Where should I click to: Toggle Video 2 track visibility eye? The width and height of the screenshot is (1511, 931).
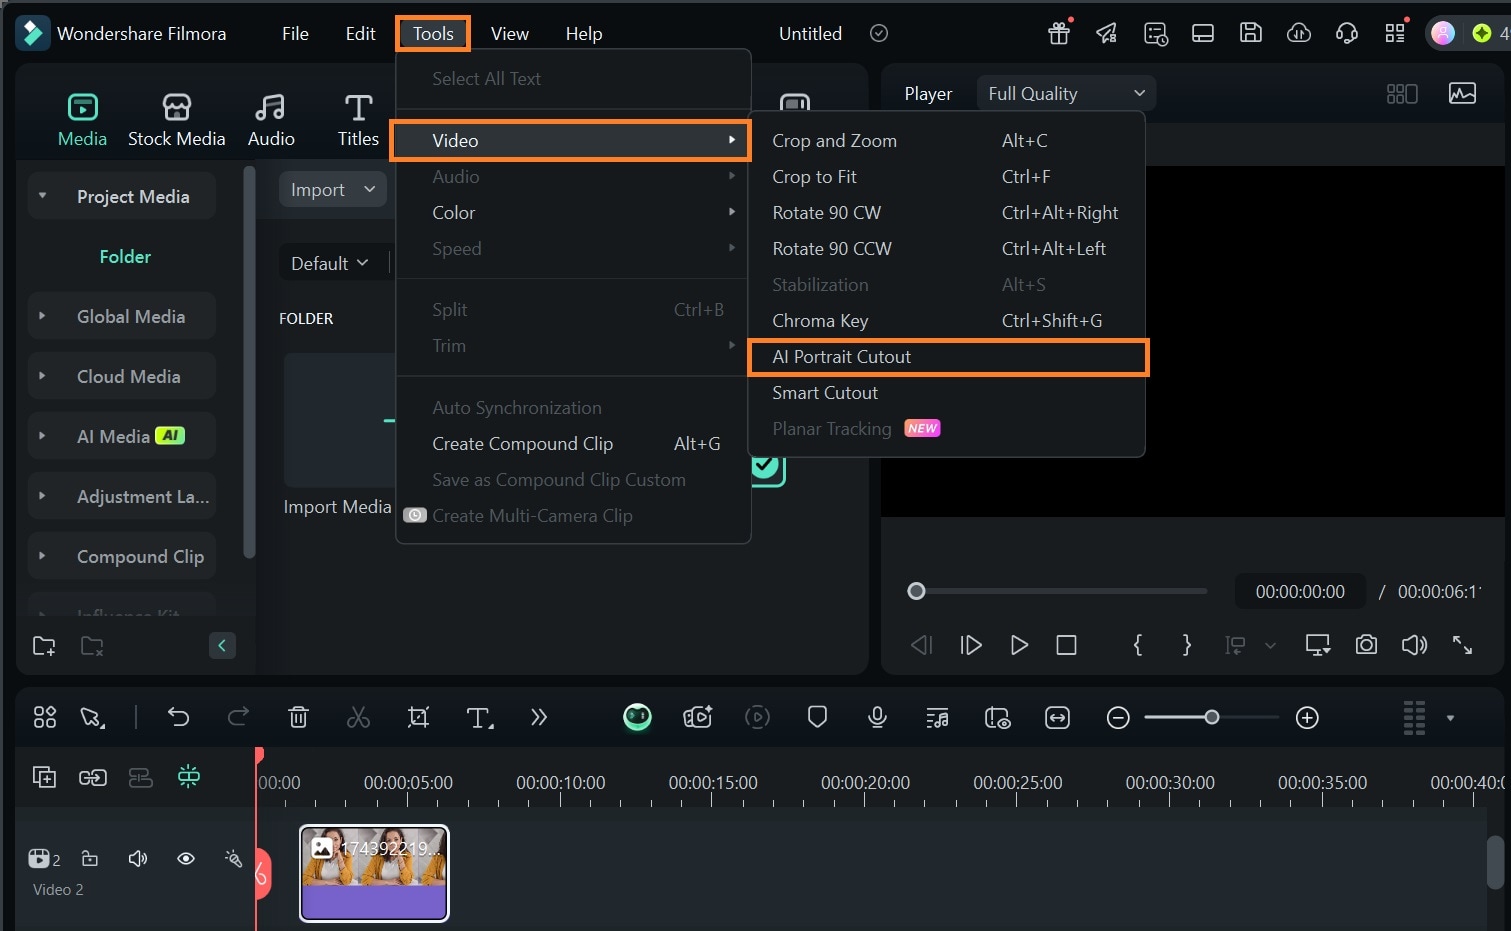click(186, 859)
